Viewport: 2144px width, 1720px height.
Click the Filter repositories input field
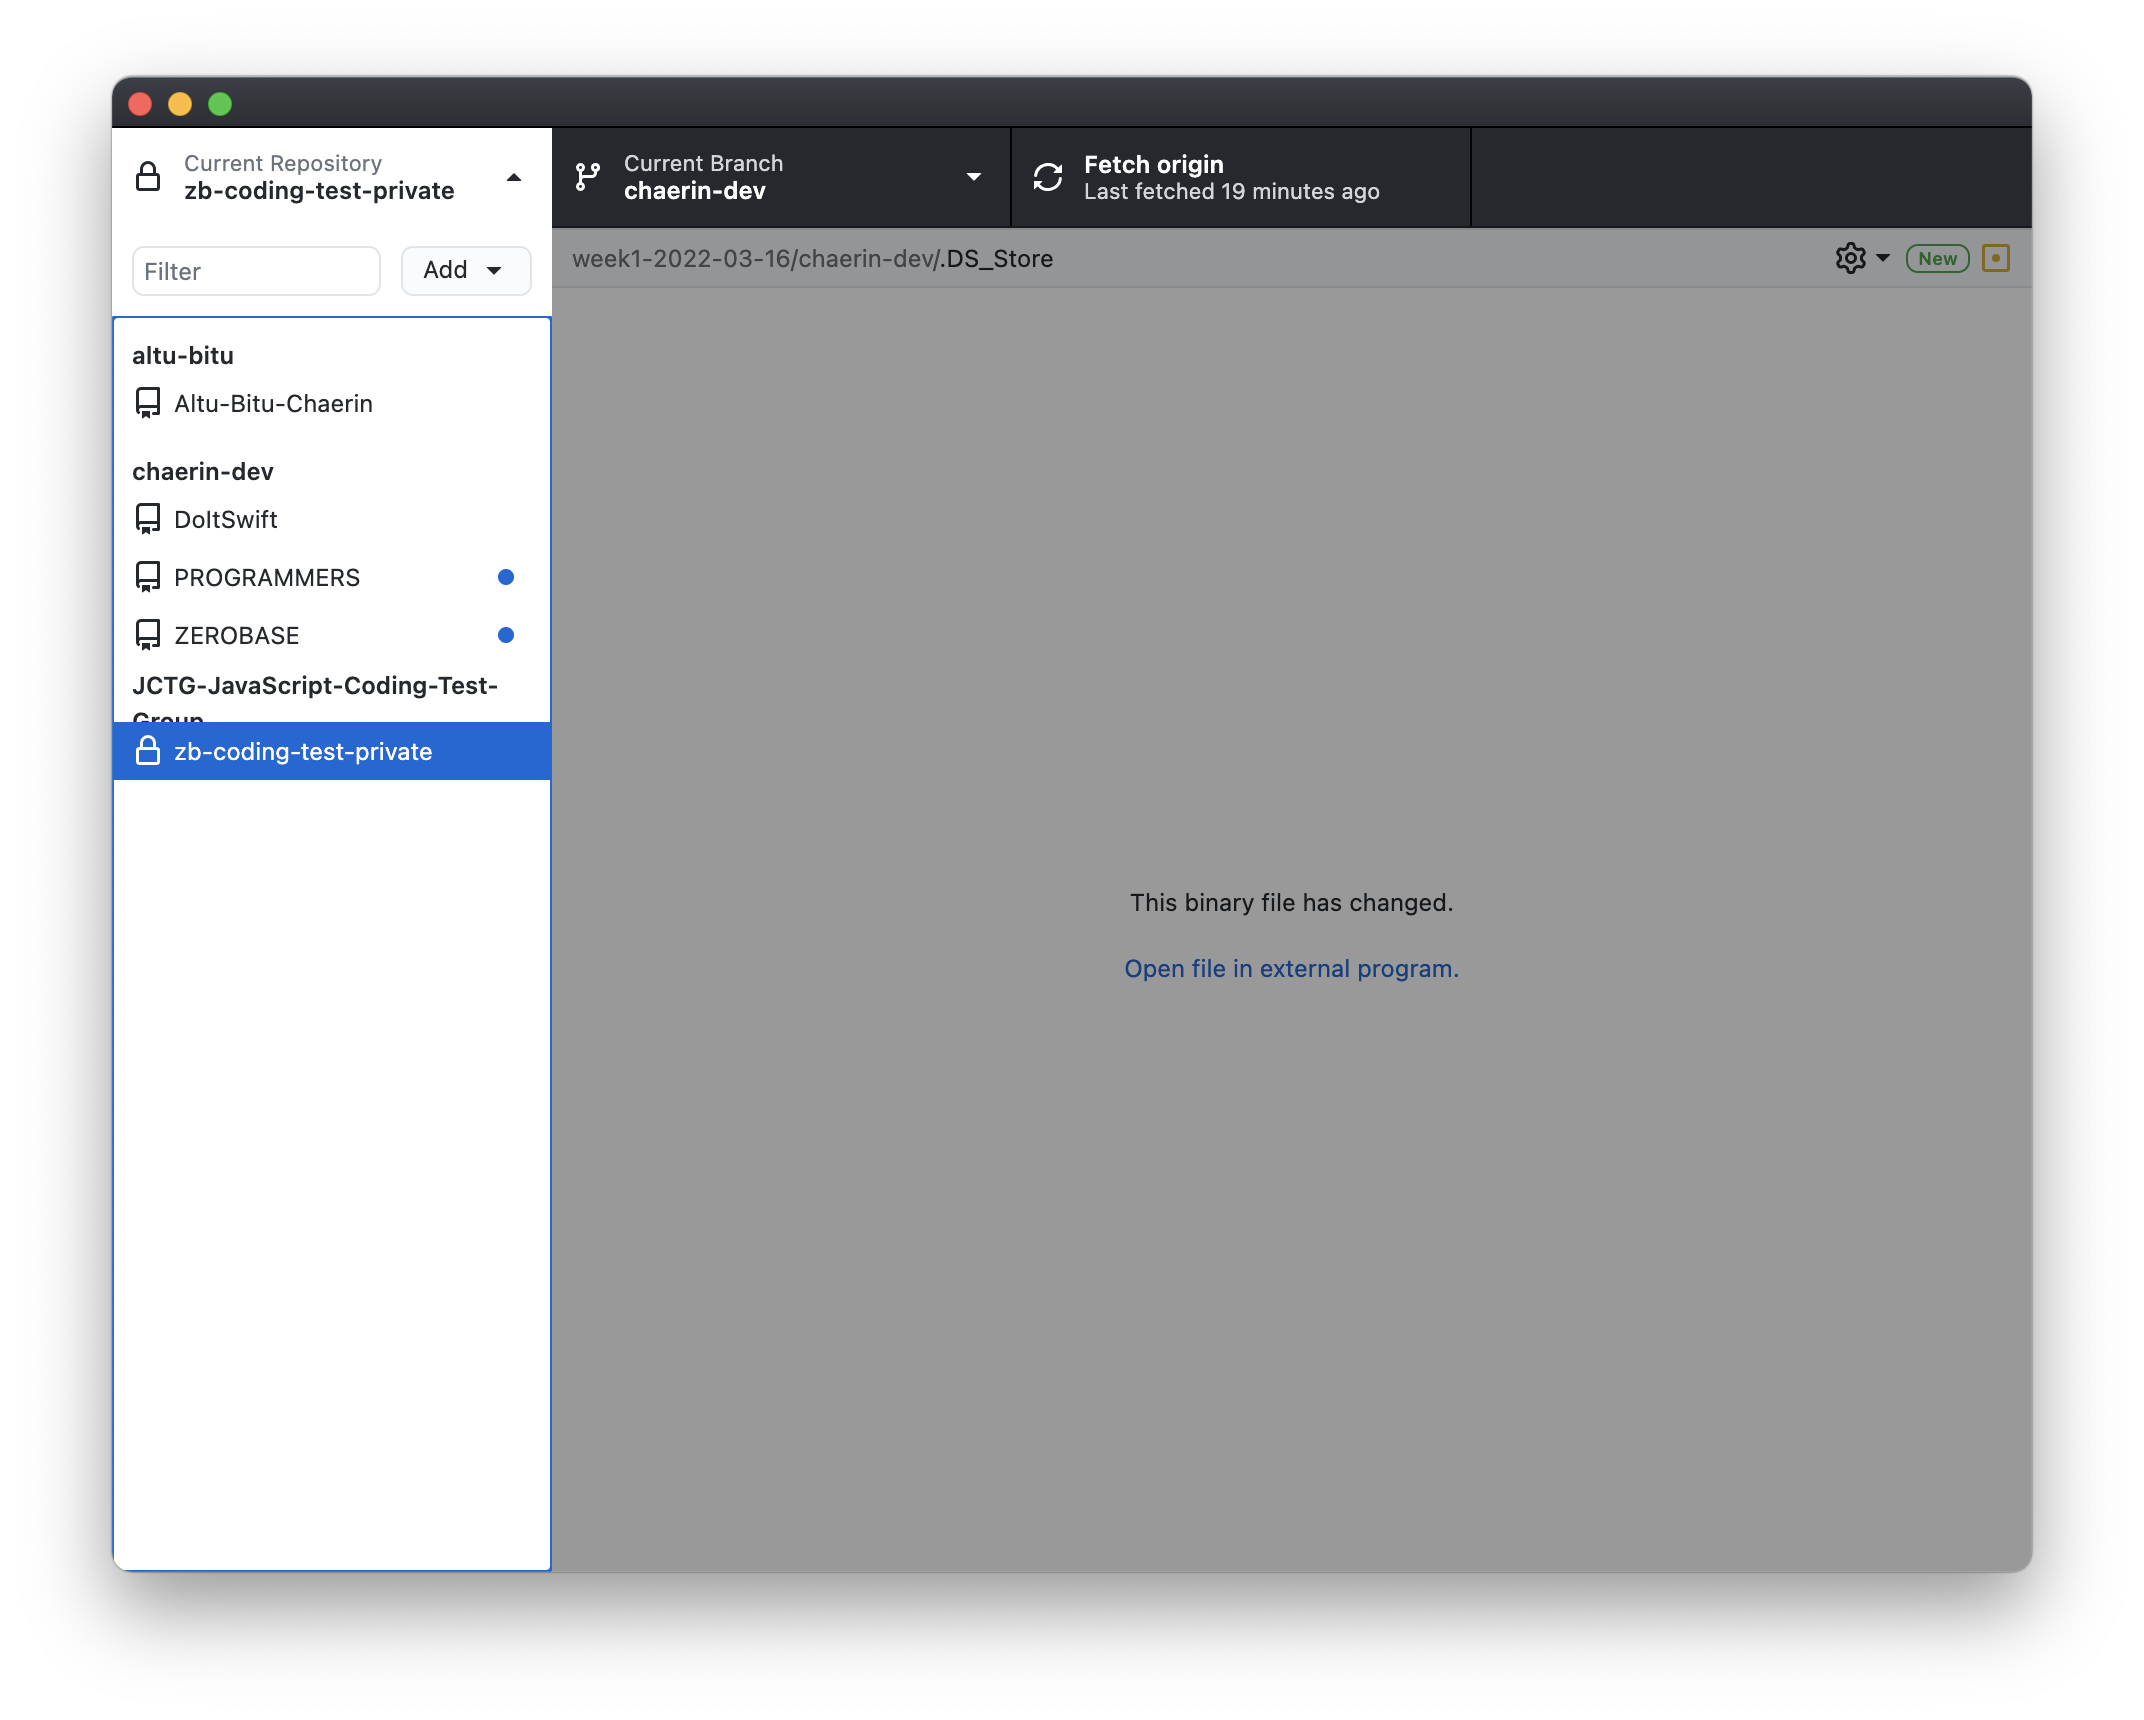pos(258,270)
